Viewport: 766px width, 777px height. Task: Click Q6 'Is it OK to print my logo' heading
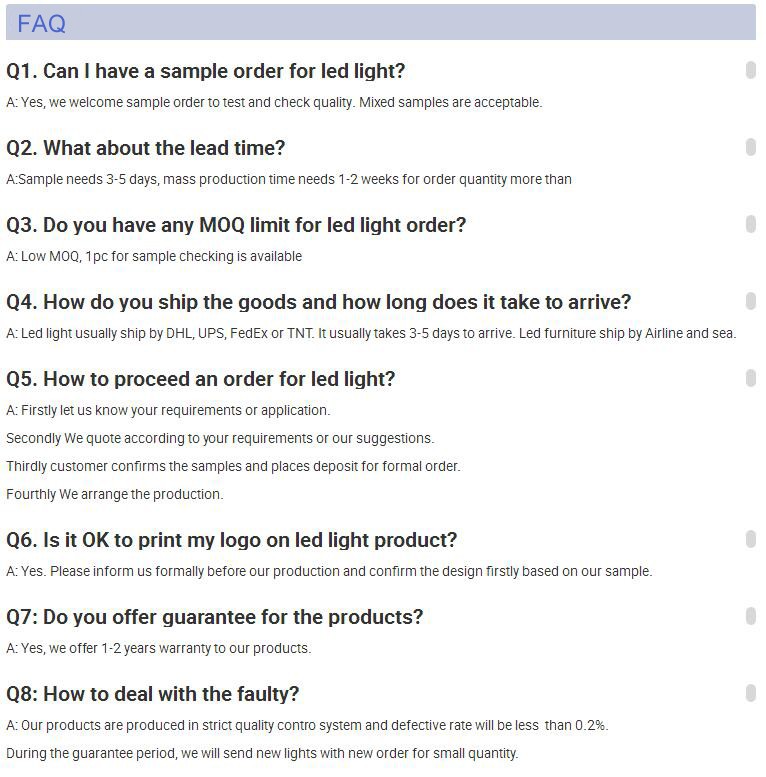pyautogui.click(x=231, y=540)
